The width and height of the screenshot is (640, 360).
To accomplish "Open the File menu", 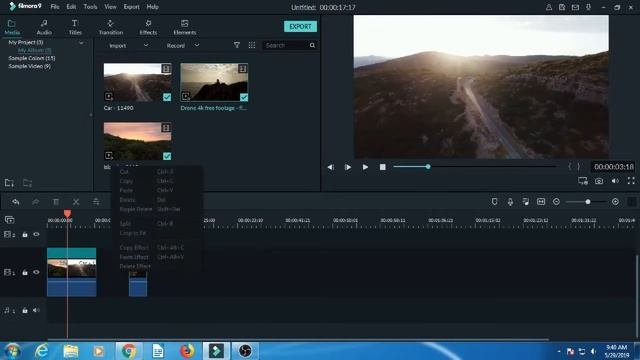I will click(x=55, y=7).
